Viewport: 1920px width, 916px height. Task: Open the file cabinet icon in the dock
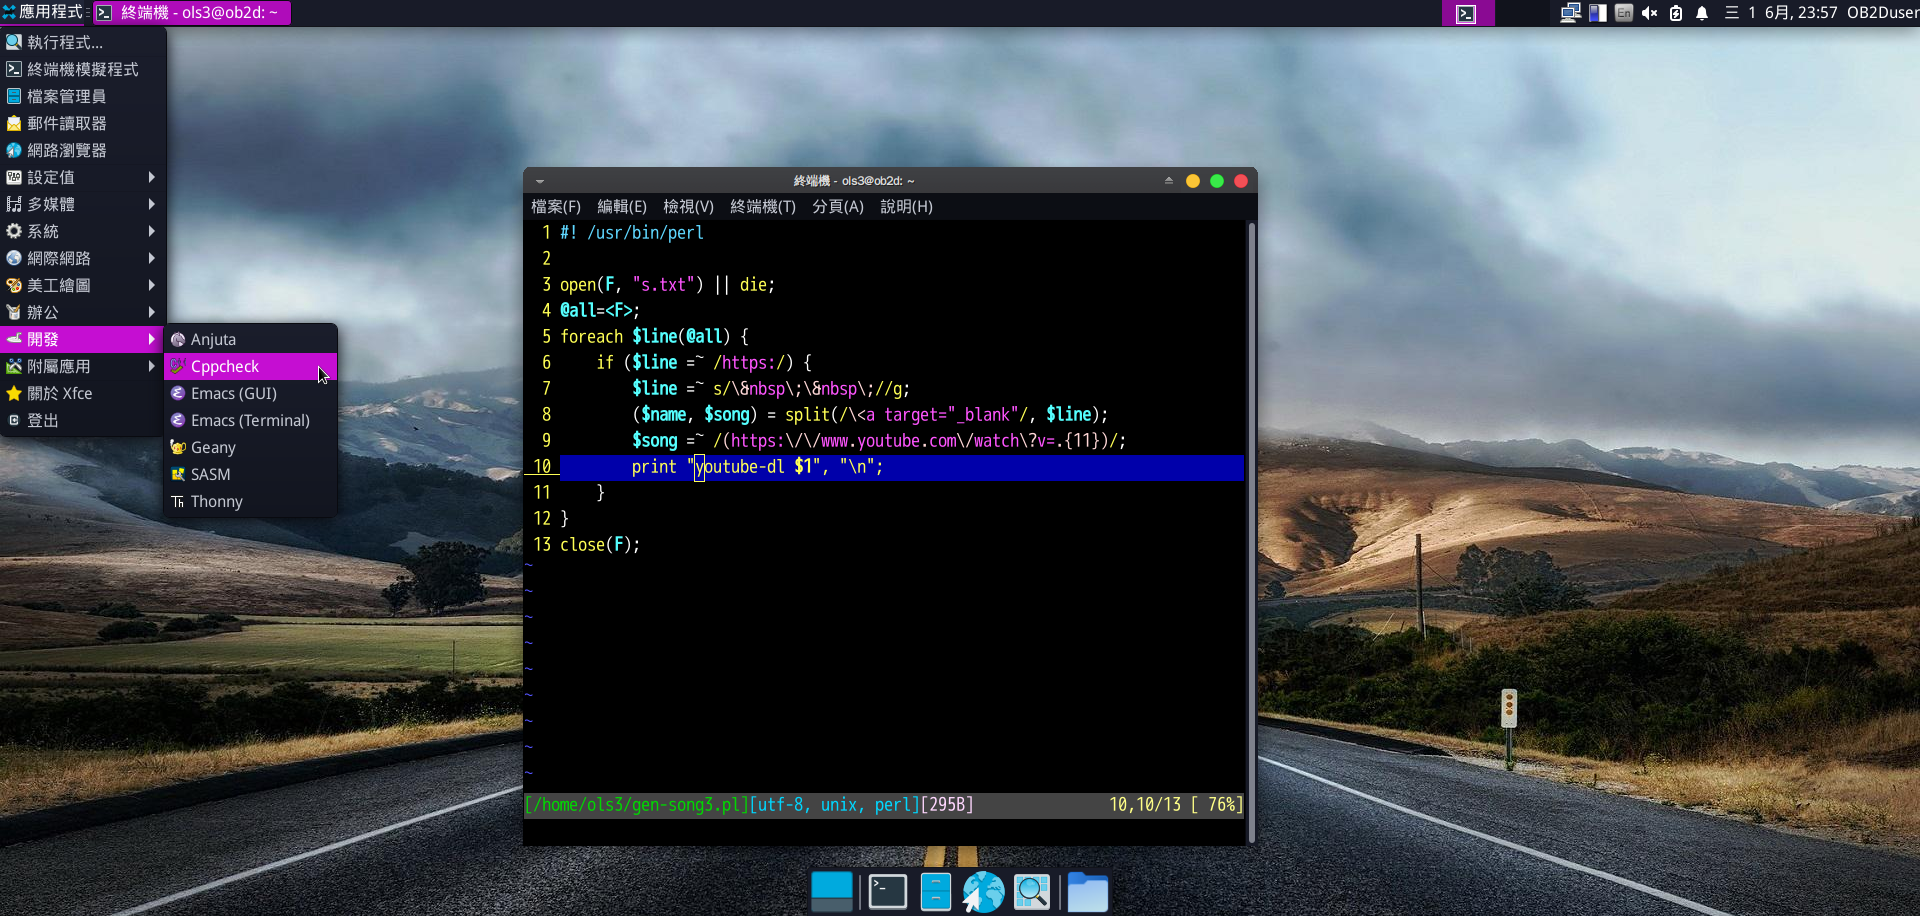935,891
